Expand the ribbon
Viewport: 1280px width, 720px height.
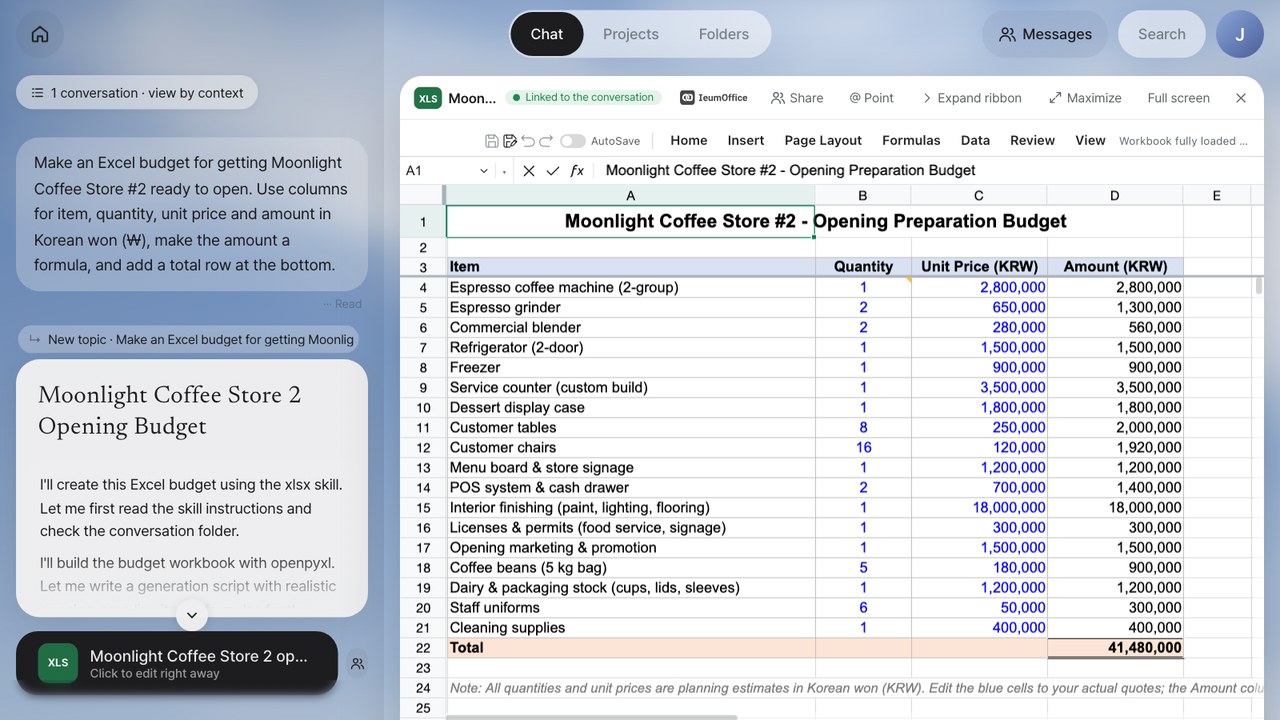pos(971,98)
